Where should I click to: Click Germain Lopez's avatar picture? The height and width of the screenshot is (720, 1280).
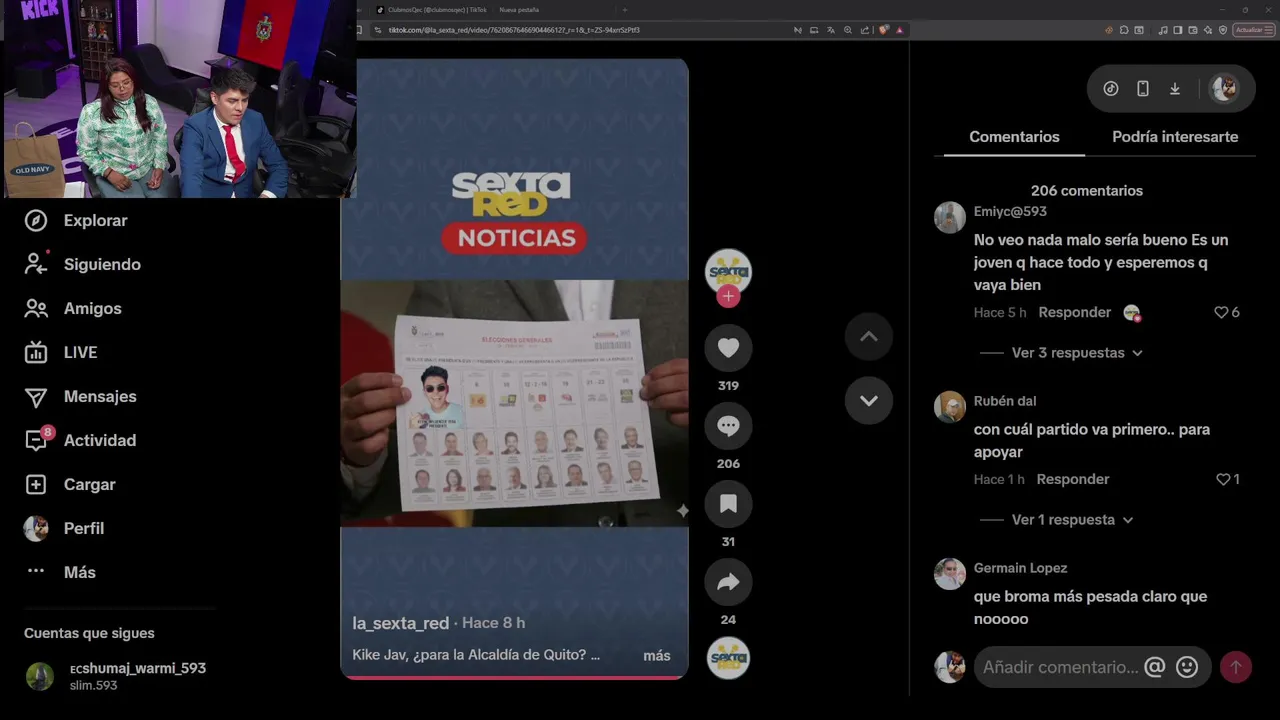(x=949, y=574)
